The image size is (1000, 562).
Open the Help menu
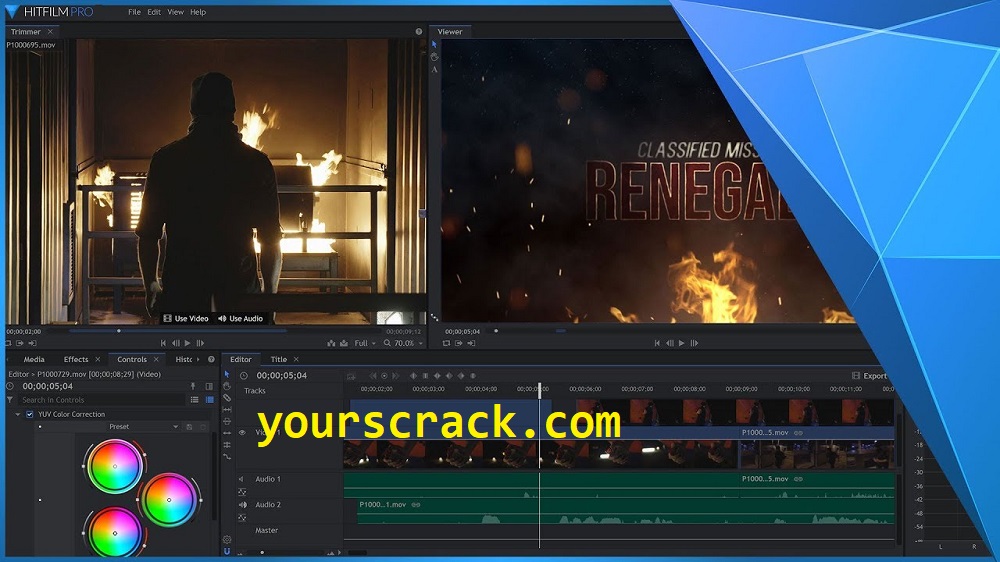198,12
